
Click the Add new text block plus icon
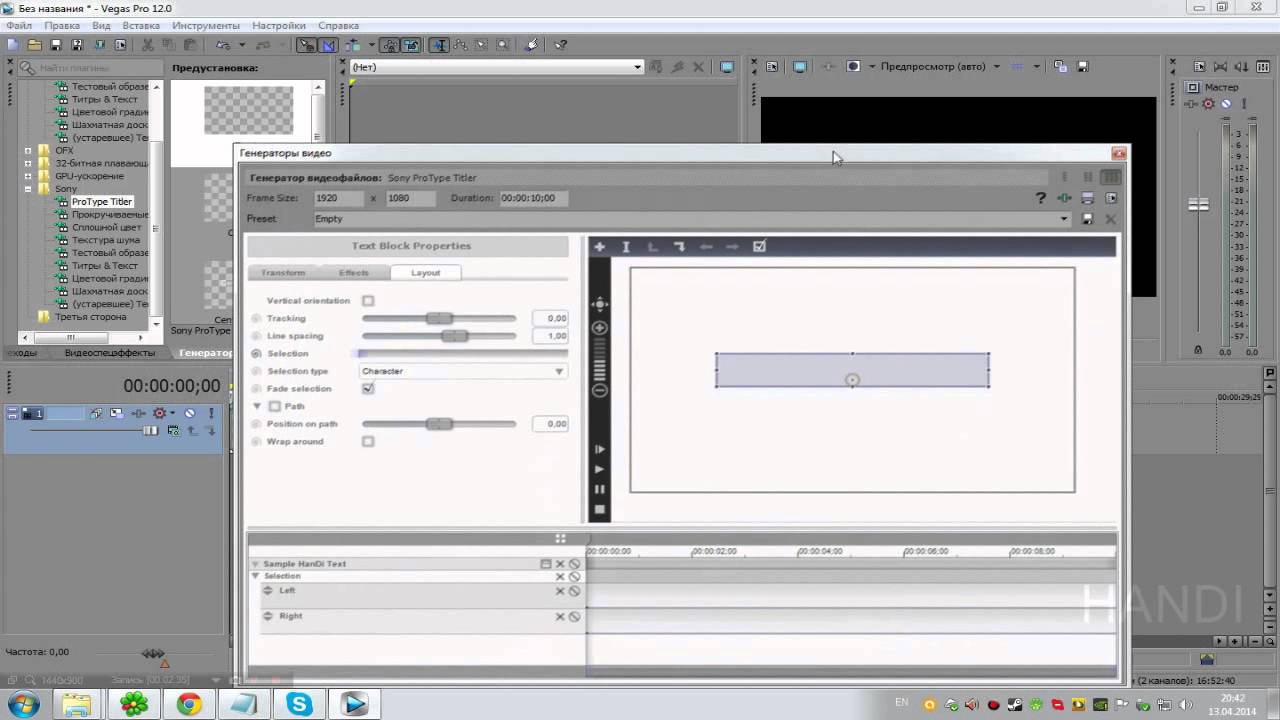[x=600, y=246]
